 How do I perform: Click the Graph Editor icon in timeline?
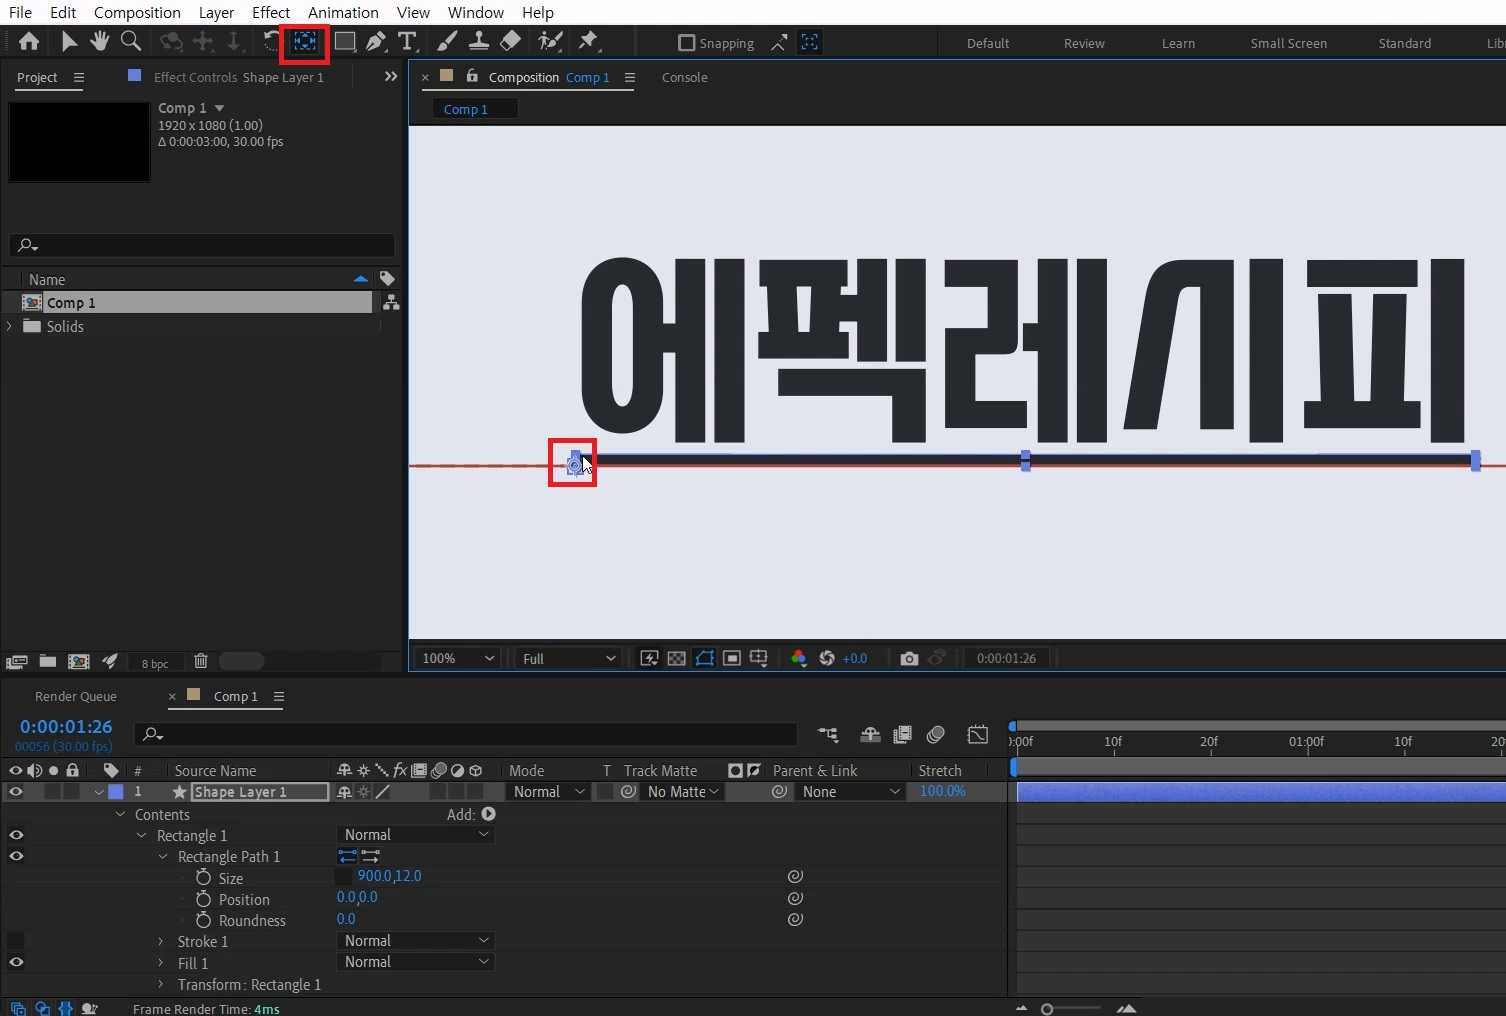pos(978,735)
